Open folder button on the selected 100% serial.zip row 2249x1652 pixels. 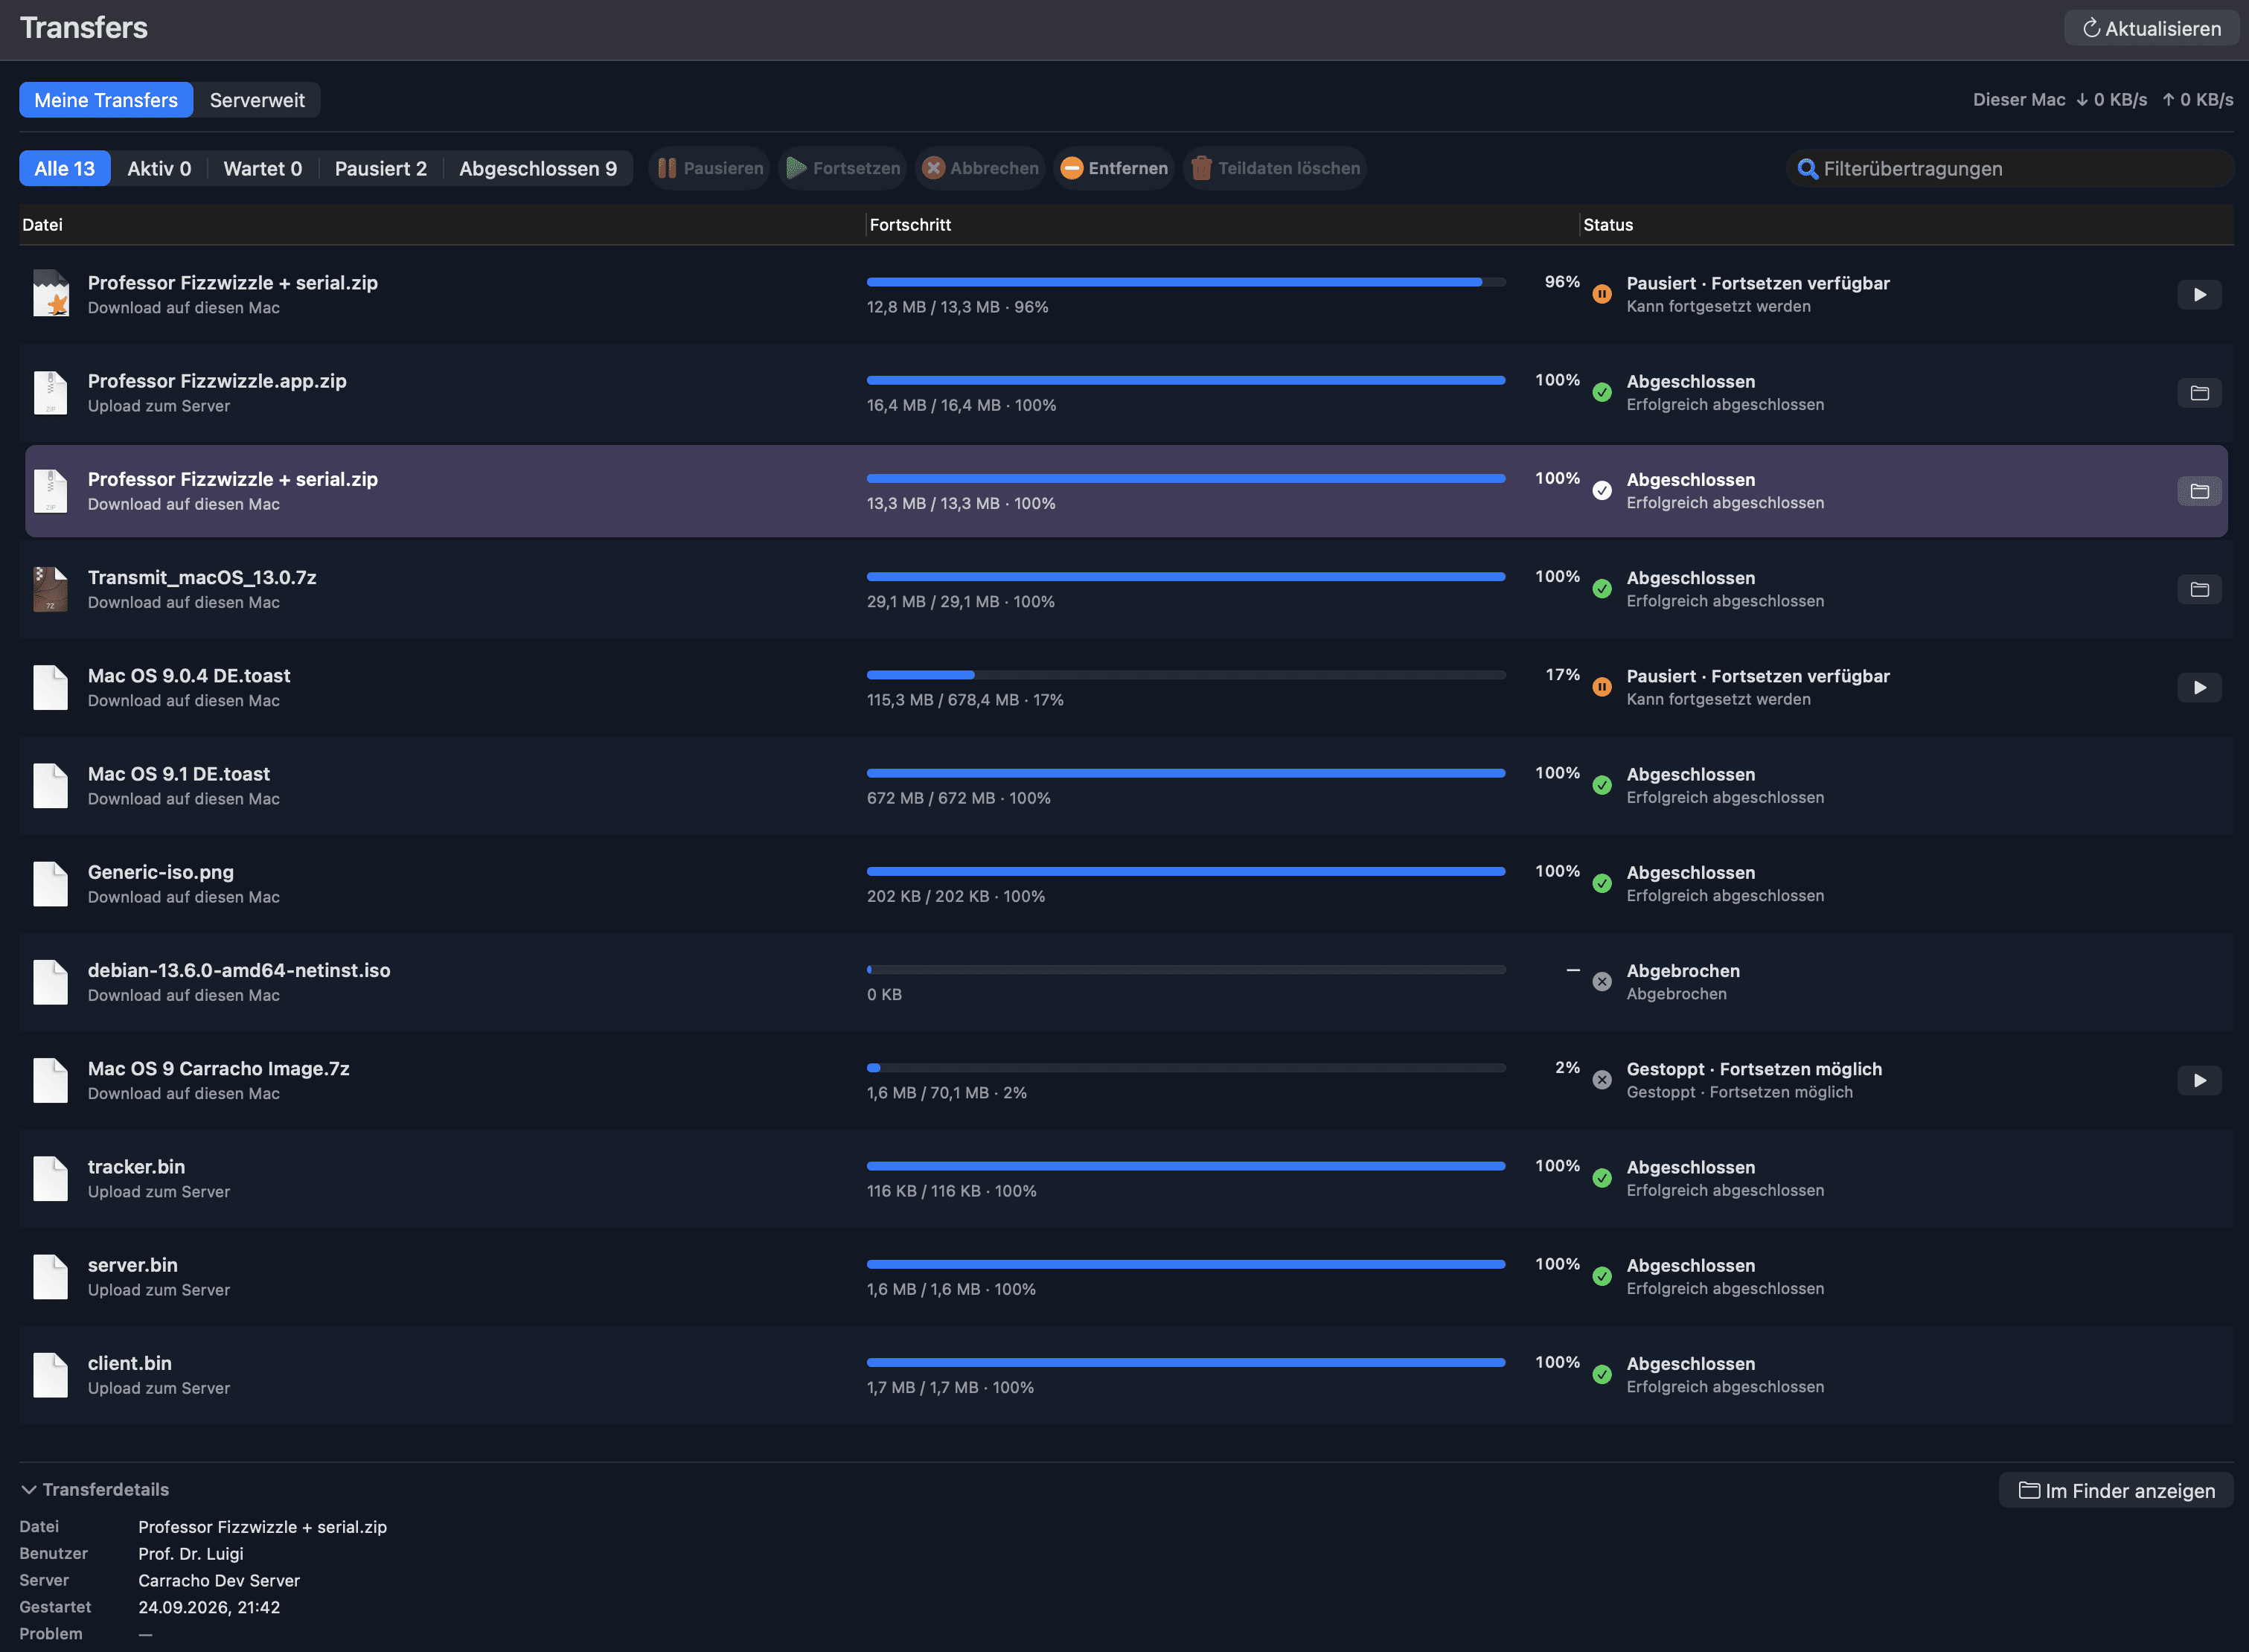2199,491
